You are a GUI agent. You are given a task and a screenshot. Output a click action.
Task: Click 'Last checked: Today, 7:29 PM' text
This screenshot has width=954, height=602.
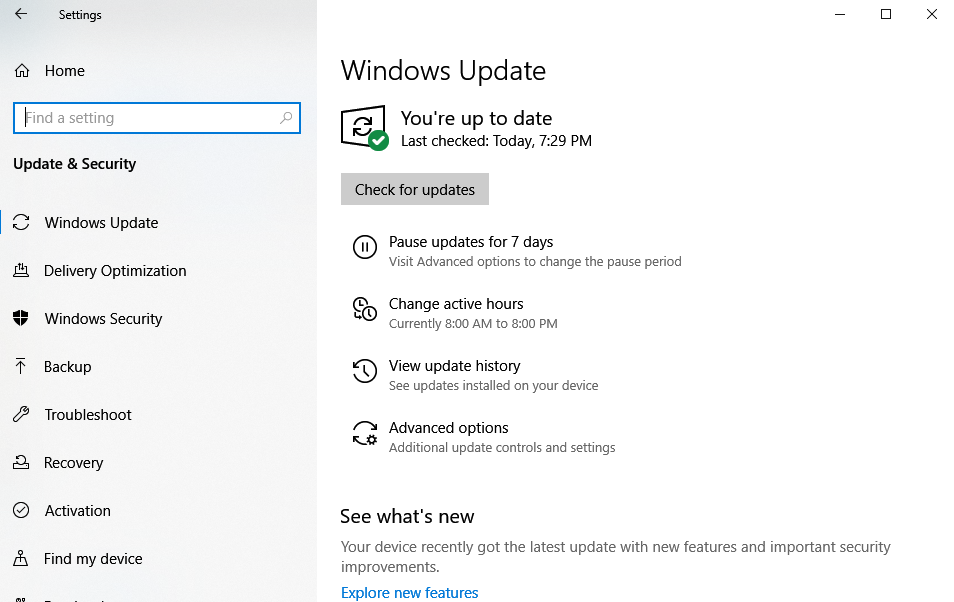(x=496, y=141)
